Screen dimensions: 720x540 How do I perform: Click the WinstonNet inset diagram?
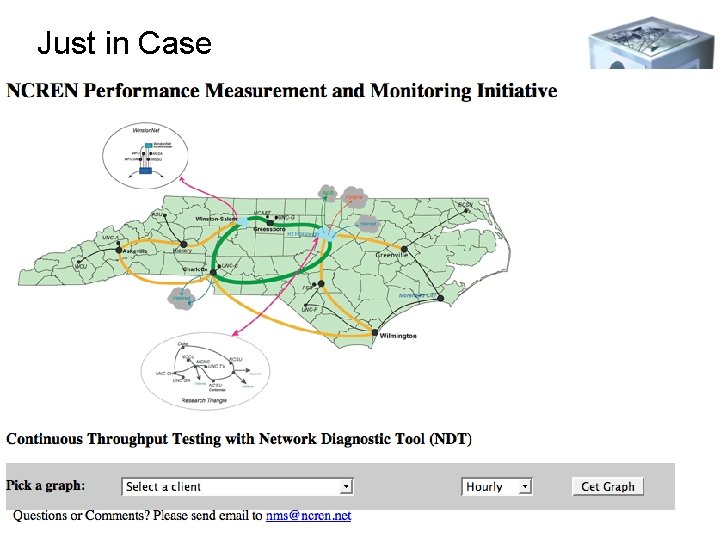point(145,155)
